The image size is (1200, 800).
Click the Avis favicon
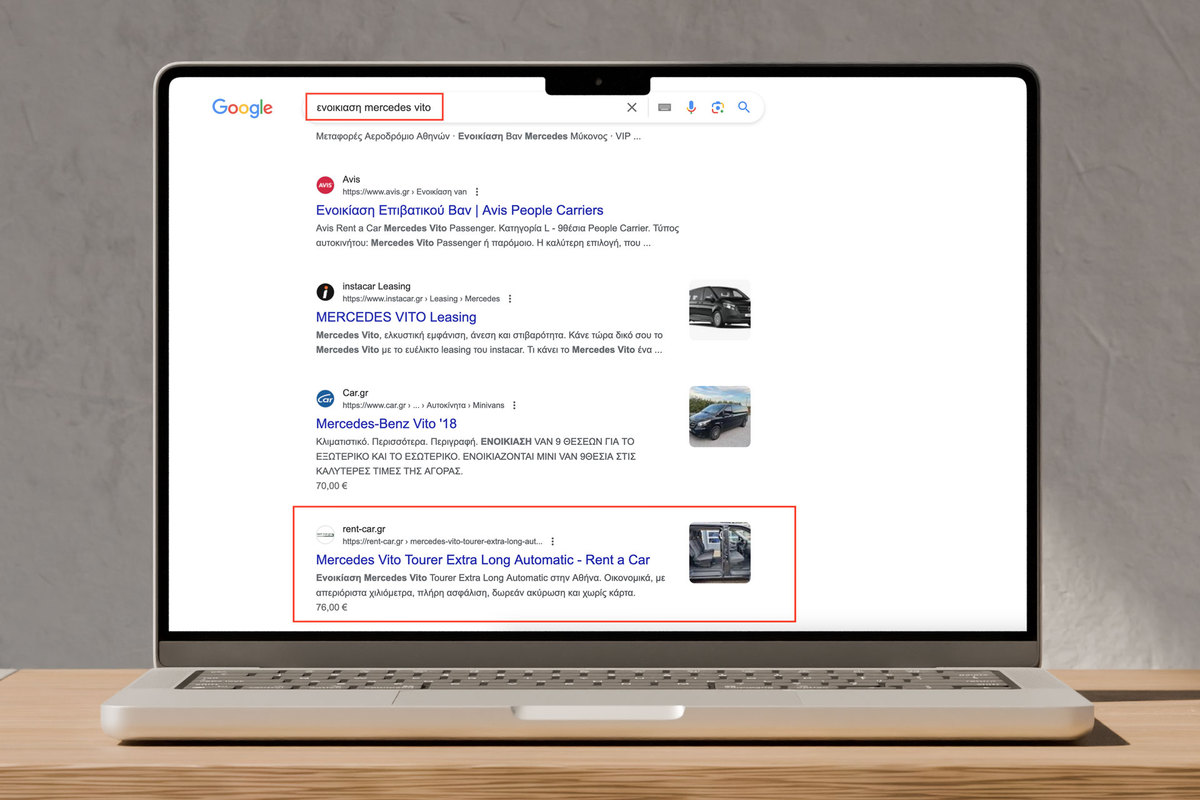[325, 185]
